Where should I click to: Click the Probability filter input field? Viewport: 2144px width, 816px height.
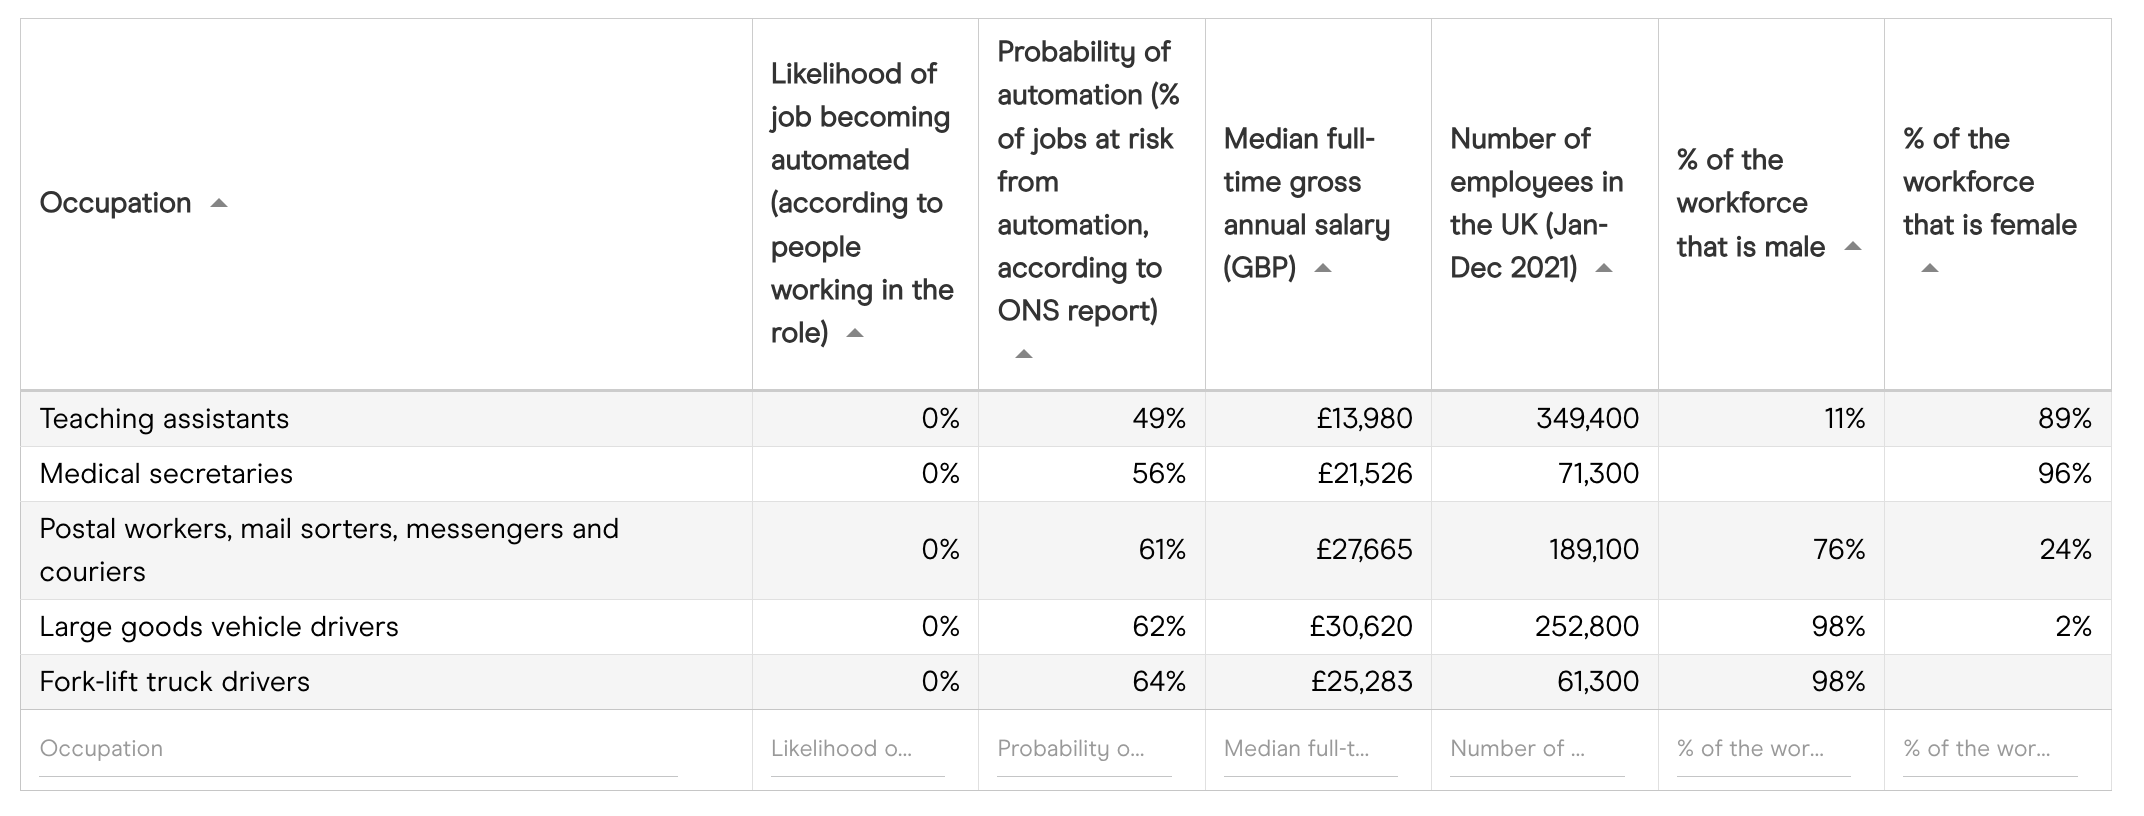point(1084,749)
